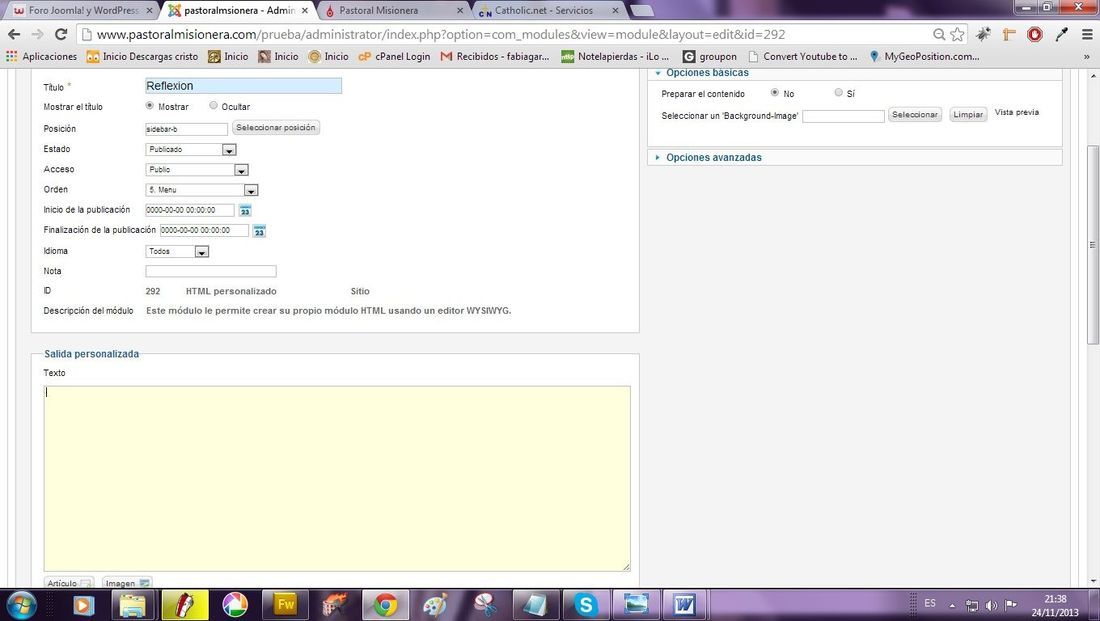Open the volume speaker tray icon
Viewport: 1100px width, 621px height.
pyautogui.click(x=991, y=605)
